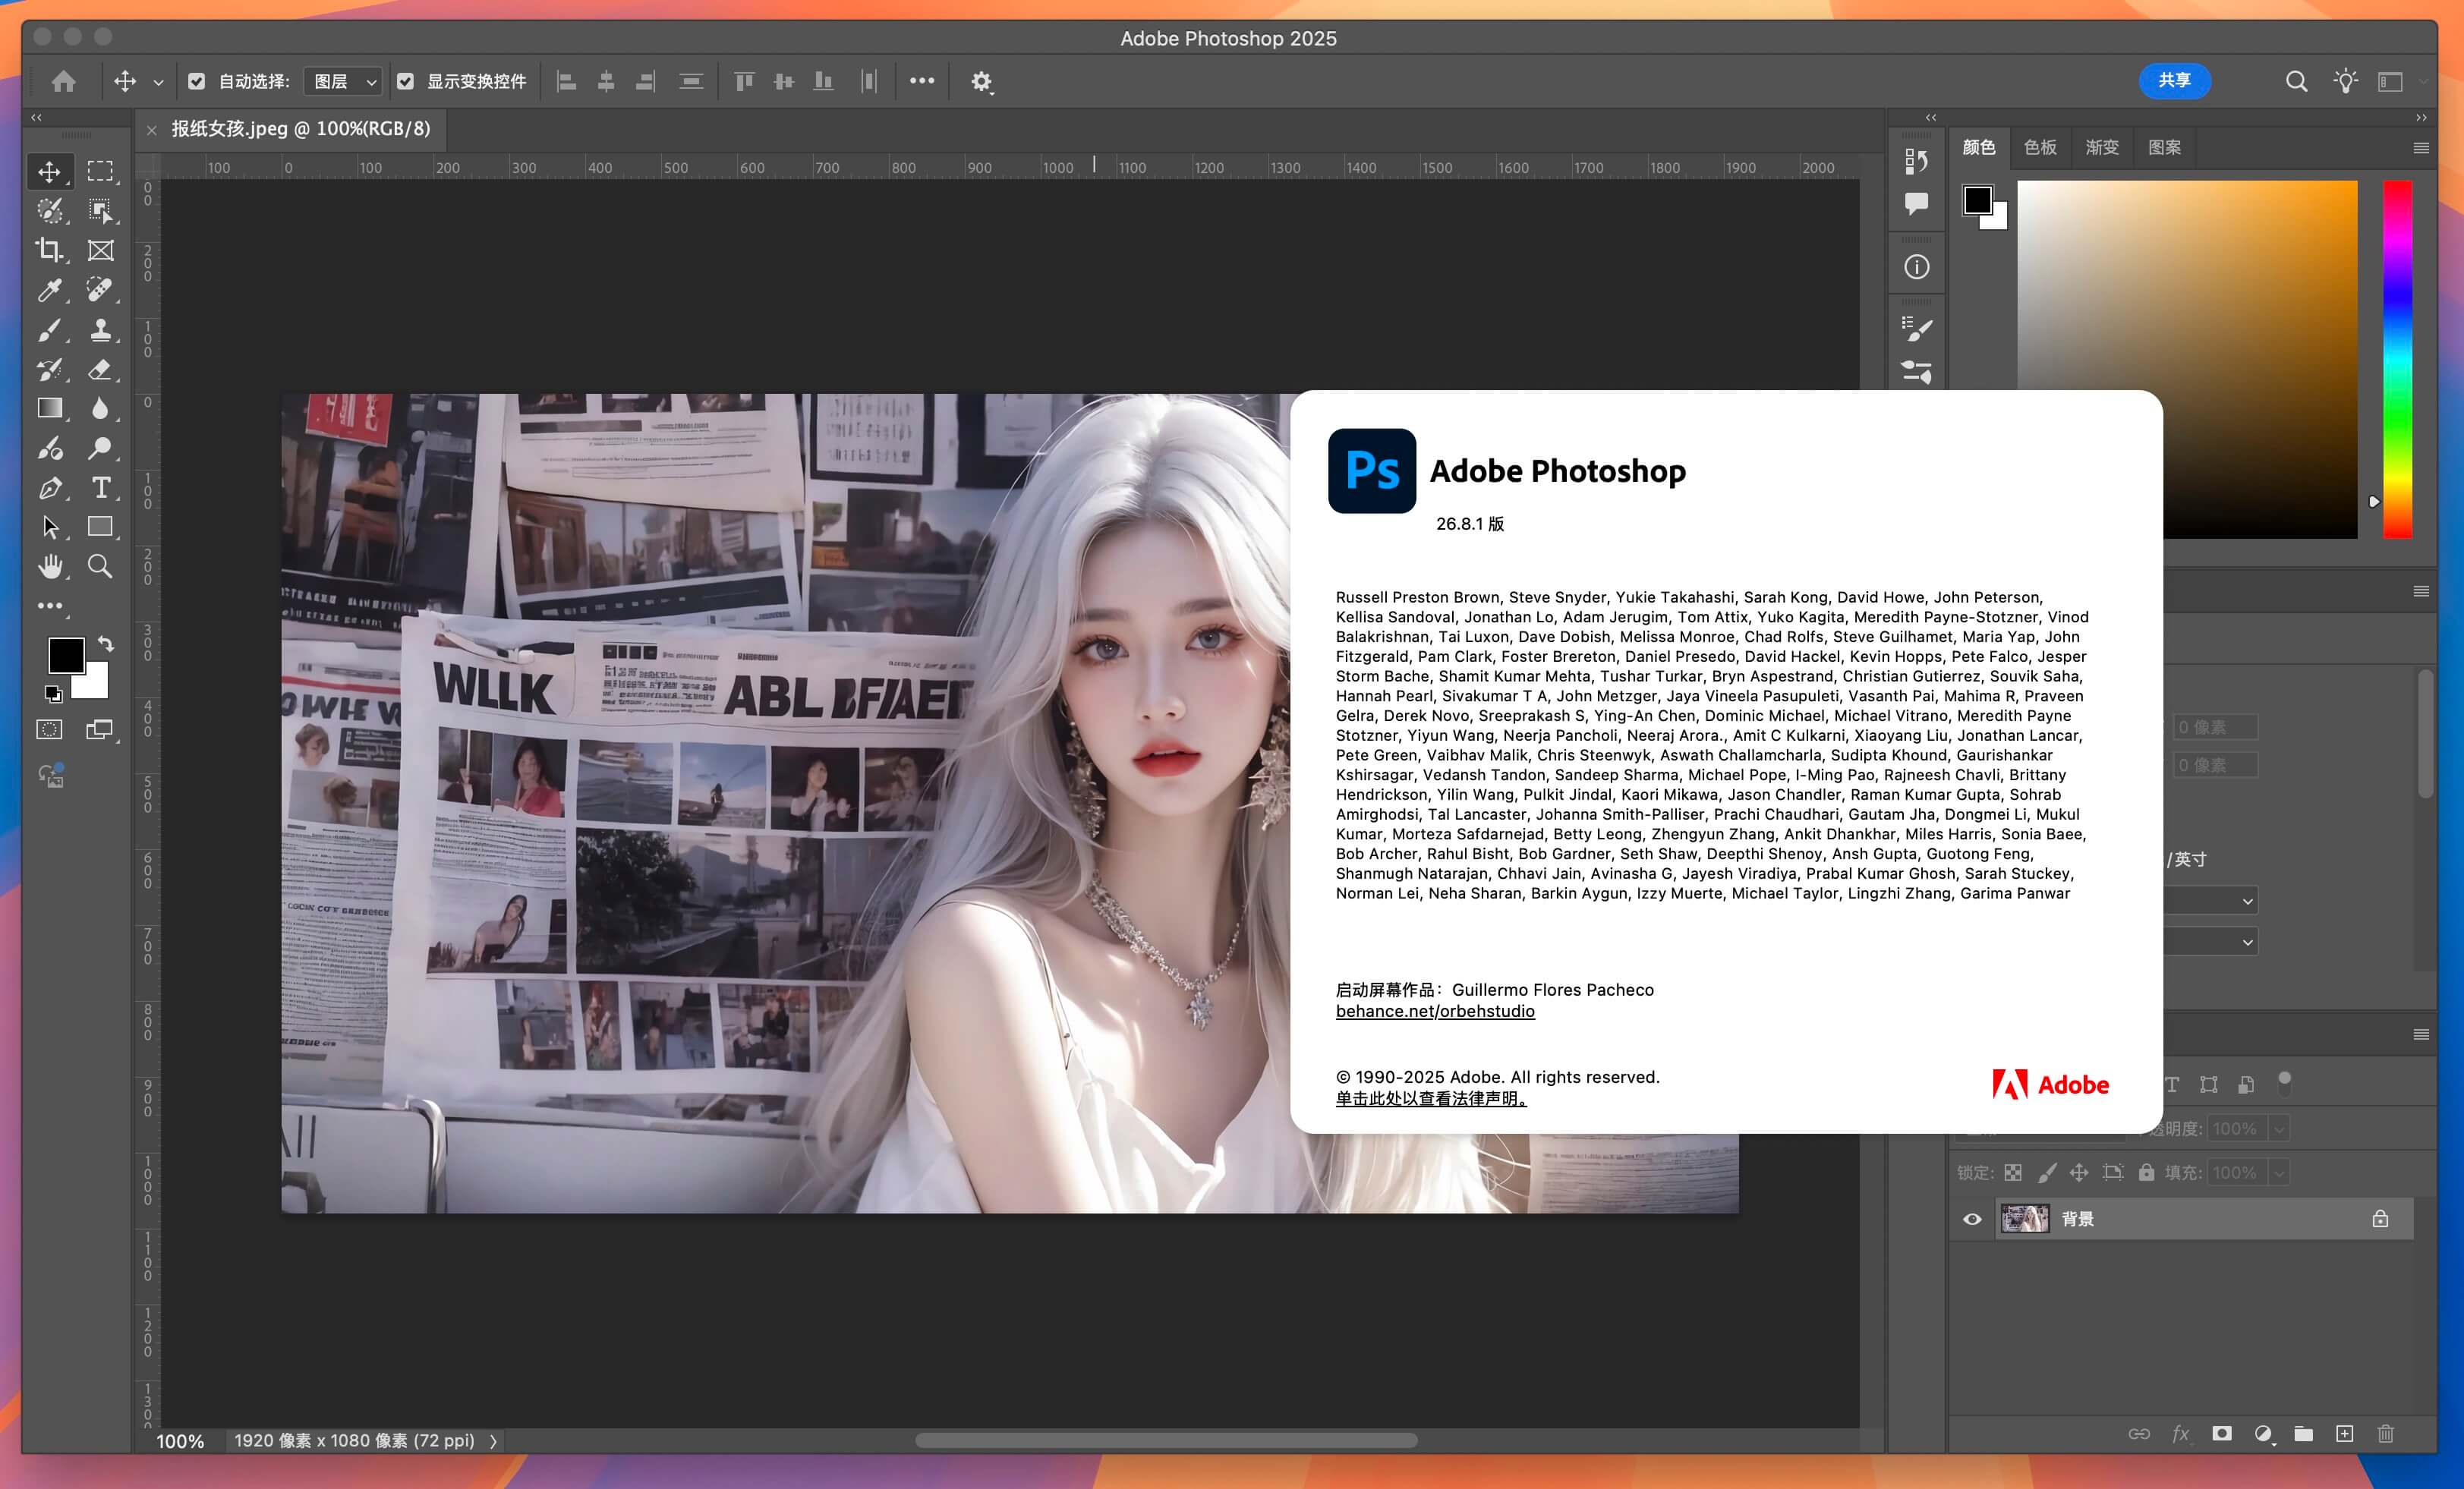Create a new group folder icon
The width and height of the screenshot is (2464, 1489).
2303,1434
